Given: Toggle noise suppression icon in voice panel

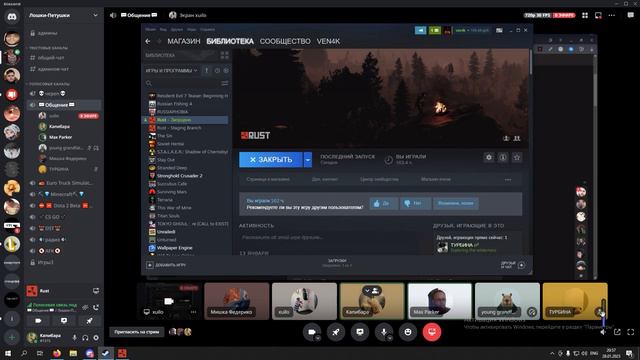Looking at the screenshot, I should click(85, 307).
